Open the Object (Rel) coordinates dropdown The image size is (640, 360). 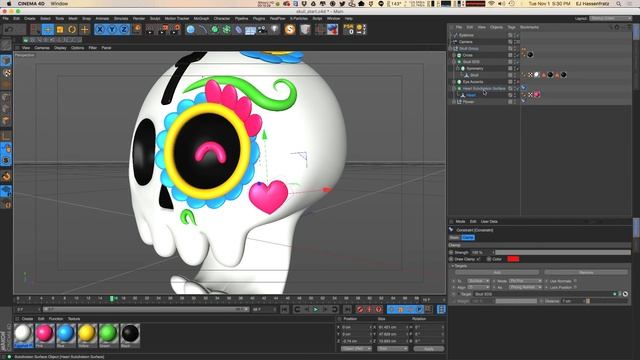click(356, 349)
